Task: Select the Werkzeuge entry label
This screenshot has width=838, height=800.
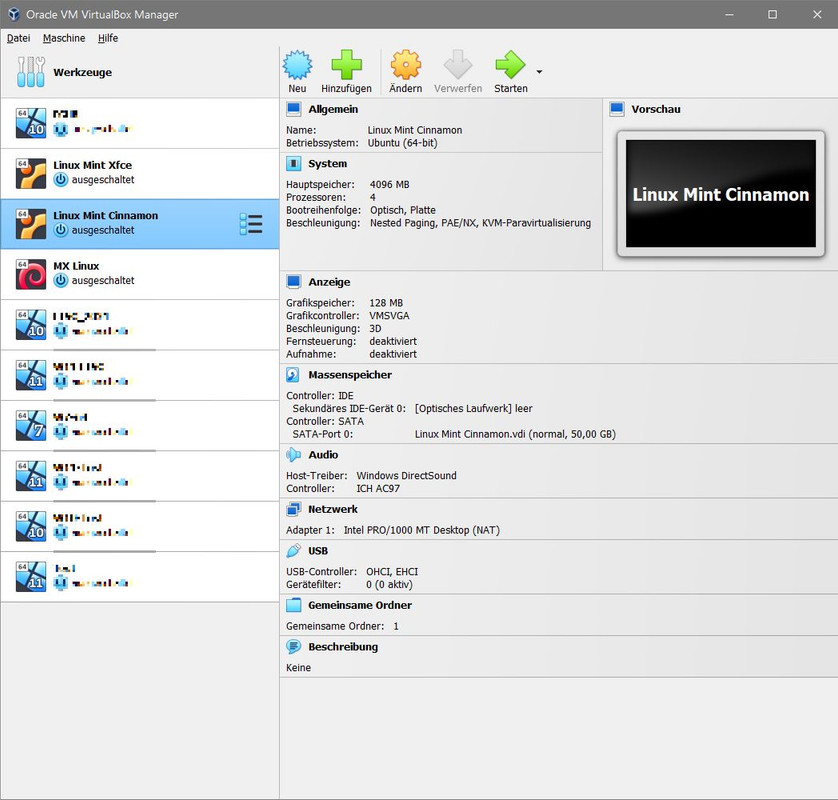Action: coord(83,72)
